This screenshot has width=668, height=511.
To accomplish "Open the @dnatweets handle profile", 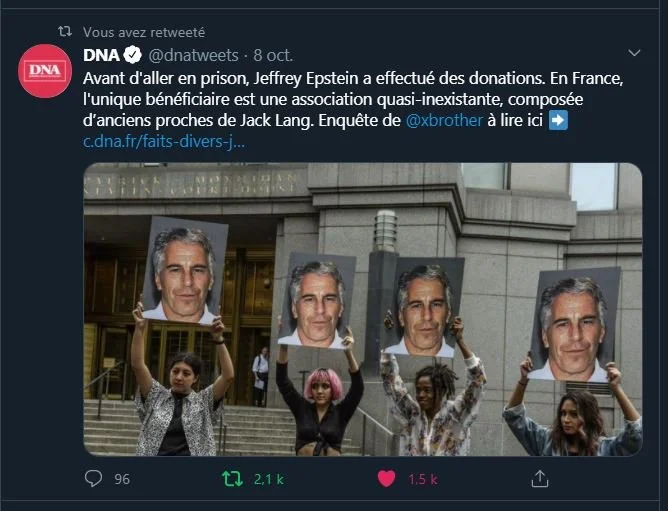I will coord(193,55).
